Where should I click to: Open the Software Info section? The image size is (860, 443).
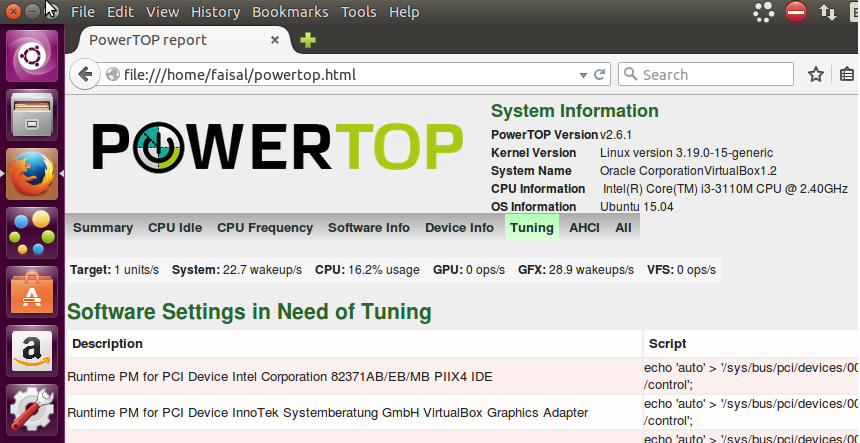click(x=369, y=228)
